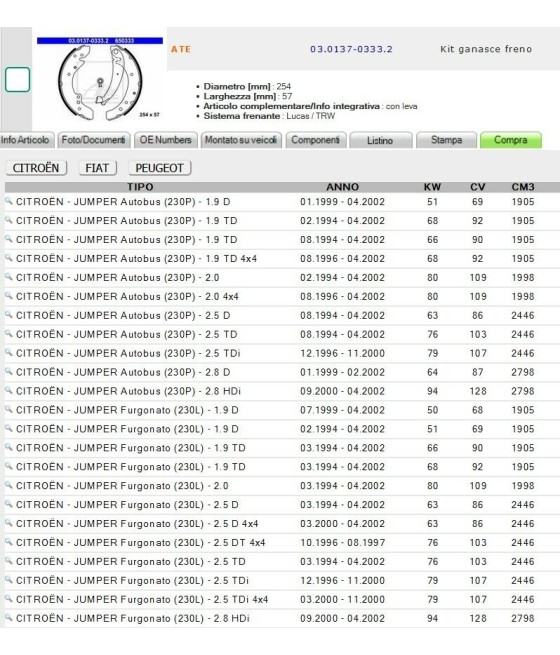Open the Listino tab
Image resolution: width=560 pixels, height=655 pixels.
pyautogui.click(x=380, y=140)
